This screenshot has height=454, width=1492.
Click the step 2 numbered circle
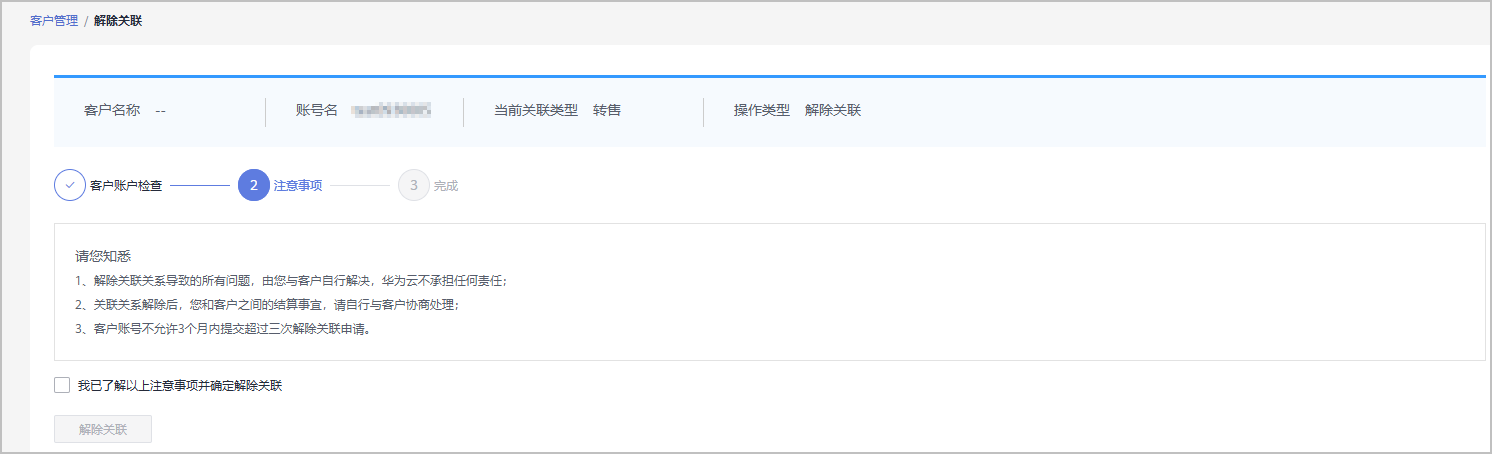(254, 185)
